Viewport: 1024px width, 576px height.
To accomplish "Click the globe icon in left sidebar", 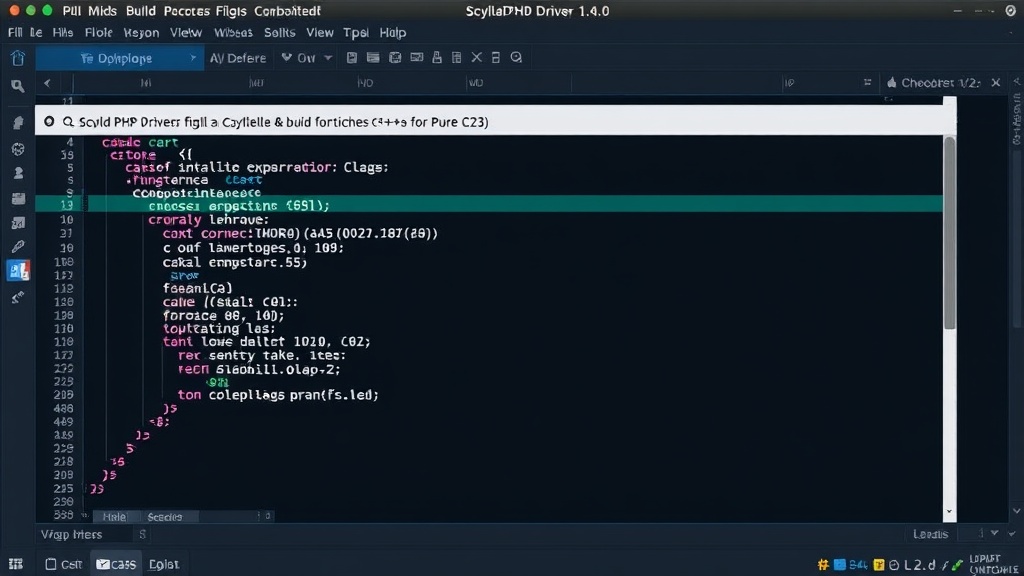I will click(x=18, y=149).
